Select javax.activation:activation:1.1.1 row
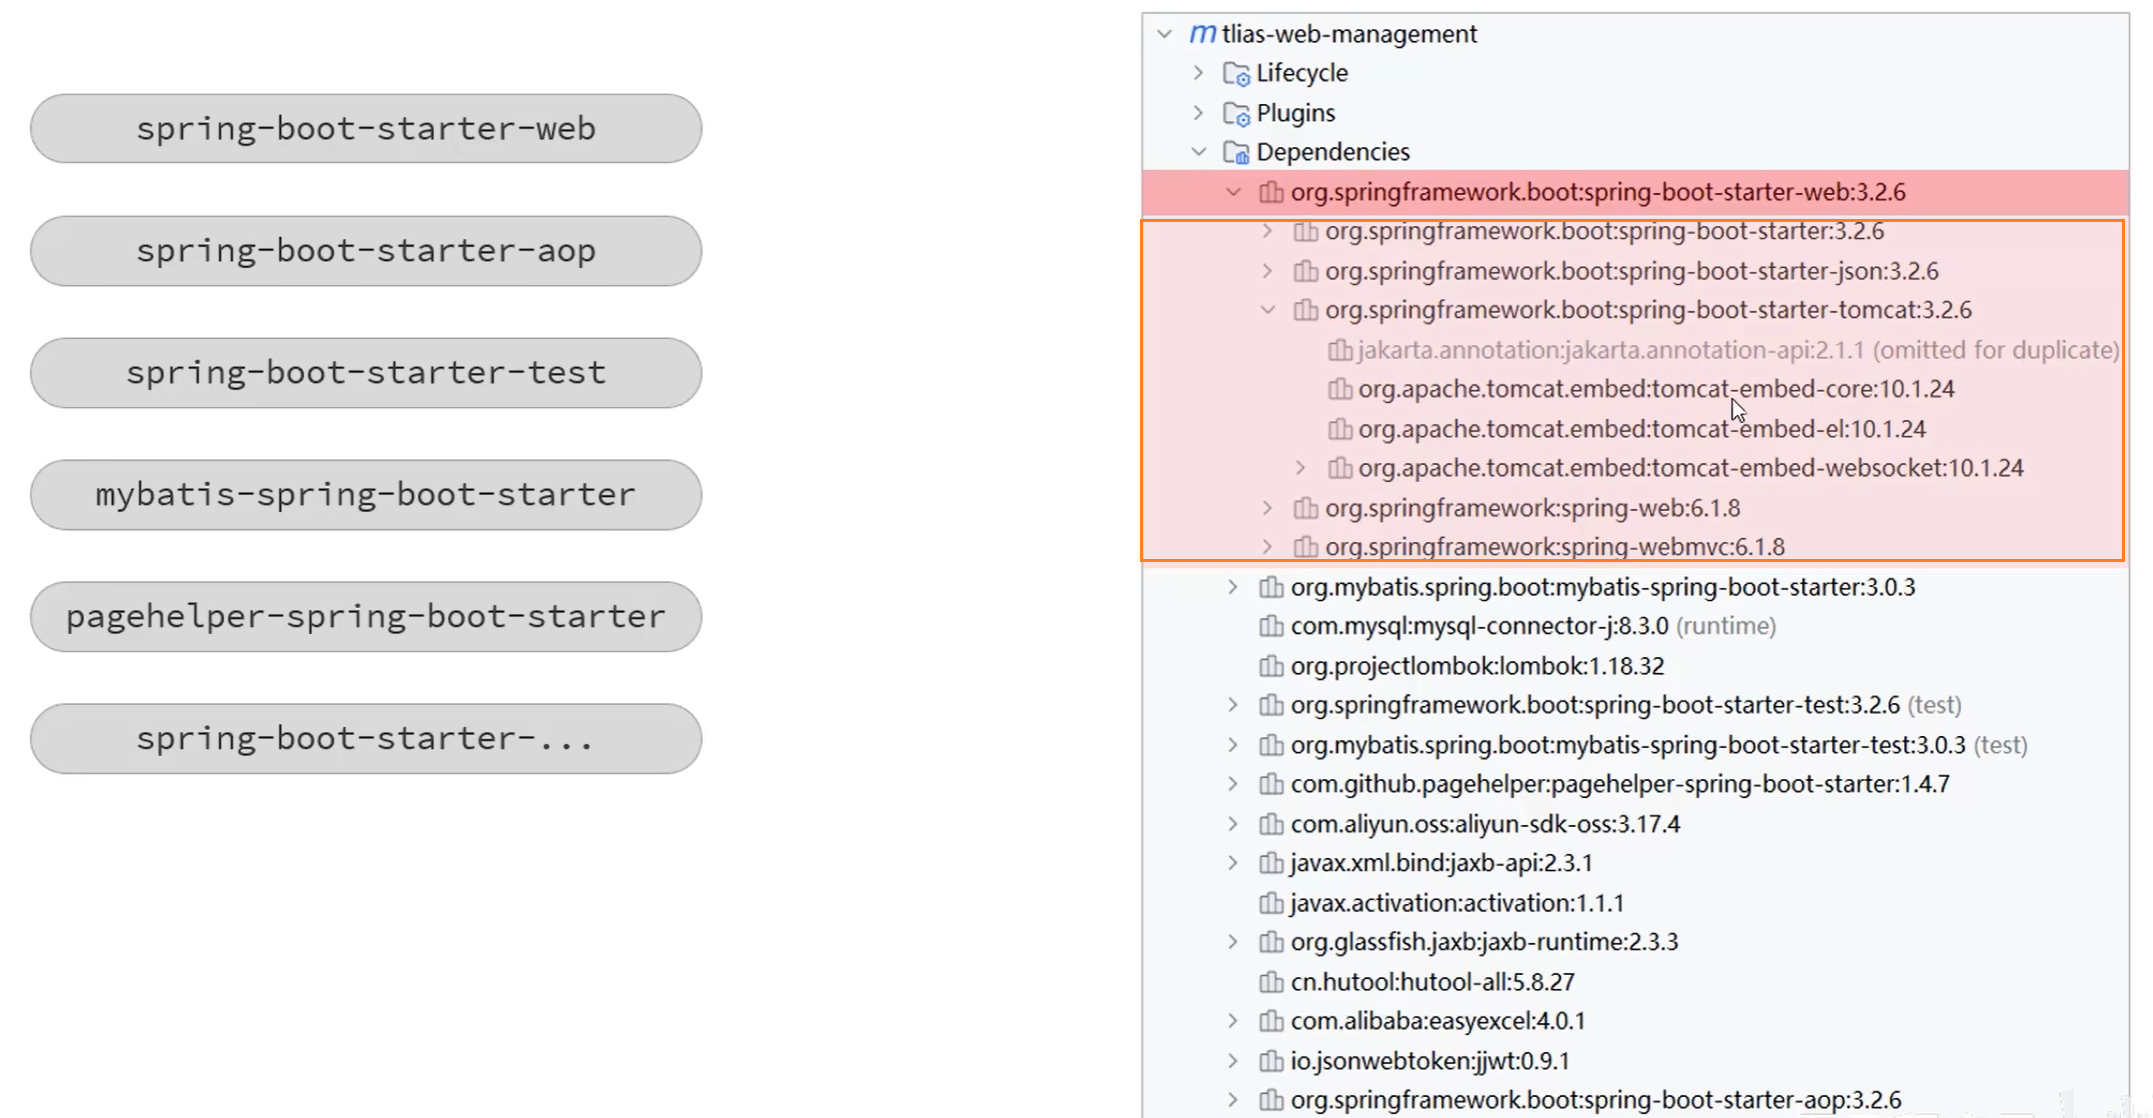2153x1118 pixels. pyautogui.click(x=1635, y=903)
